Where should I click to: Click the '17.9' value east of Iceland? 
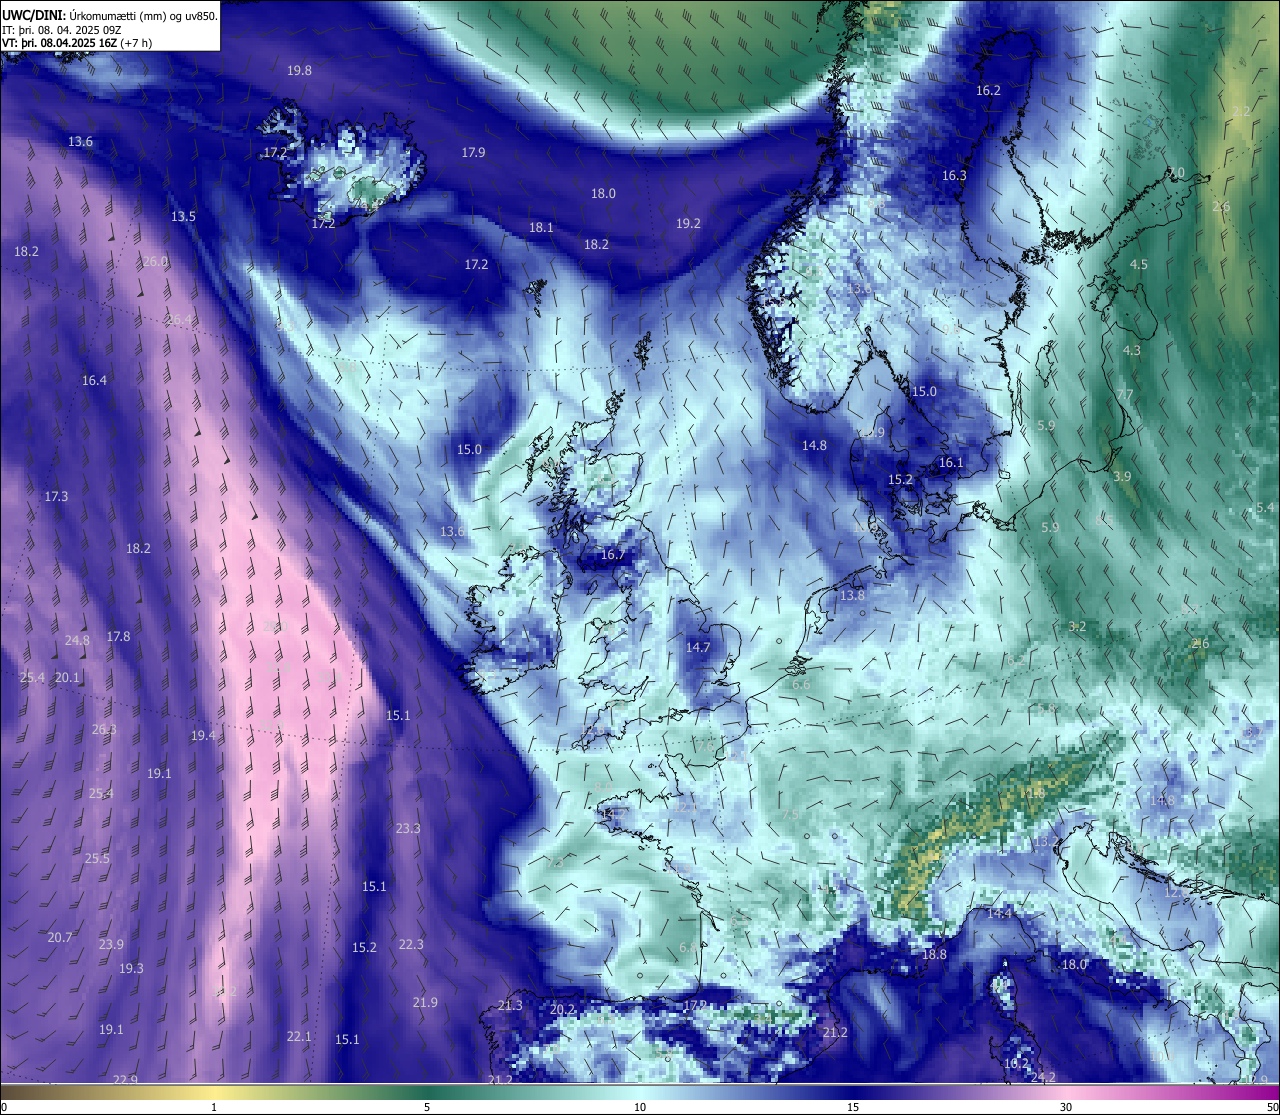(473, 152)
